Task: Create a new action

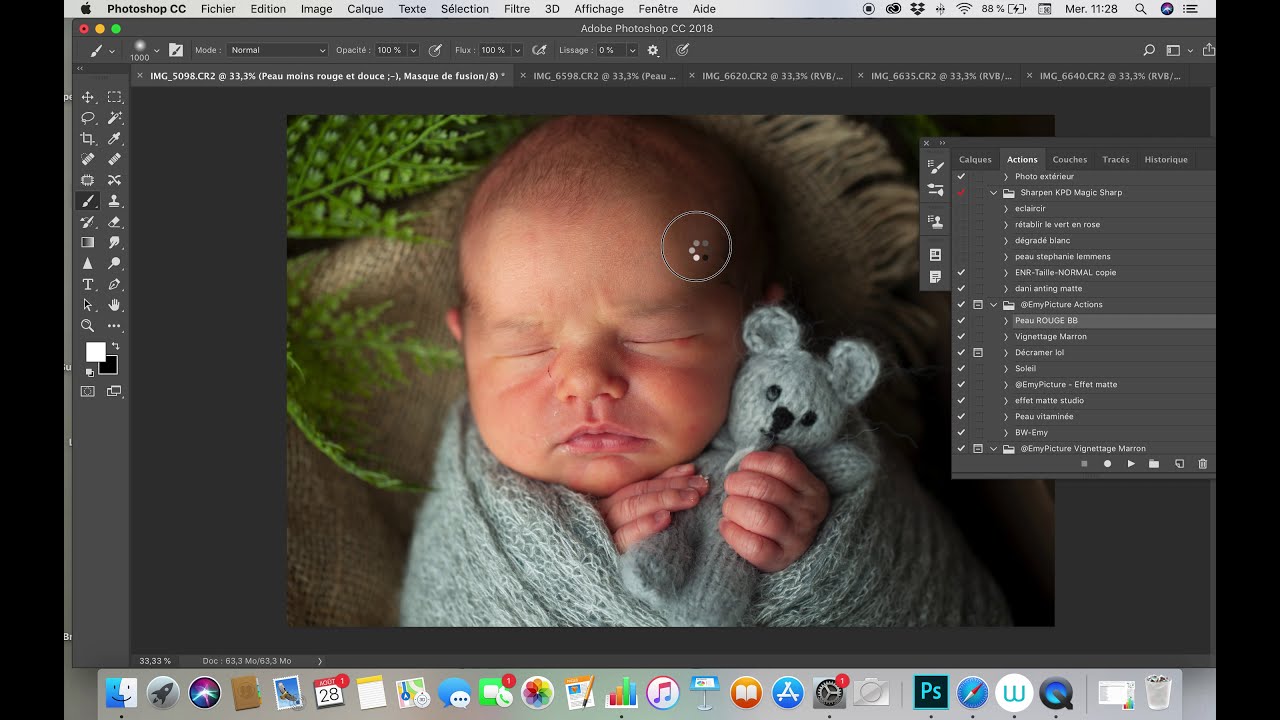Action: click(x=1179, y=464)
